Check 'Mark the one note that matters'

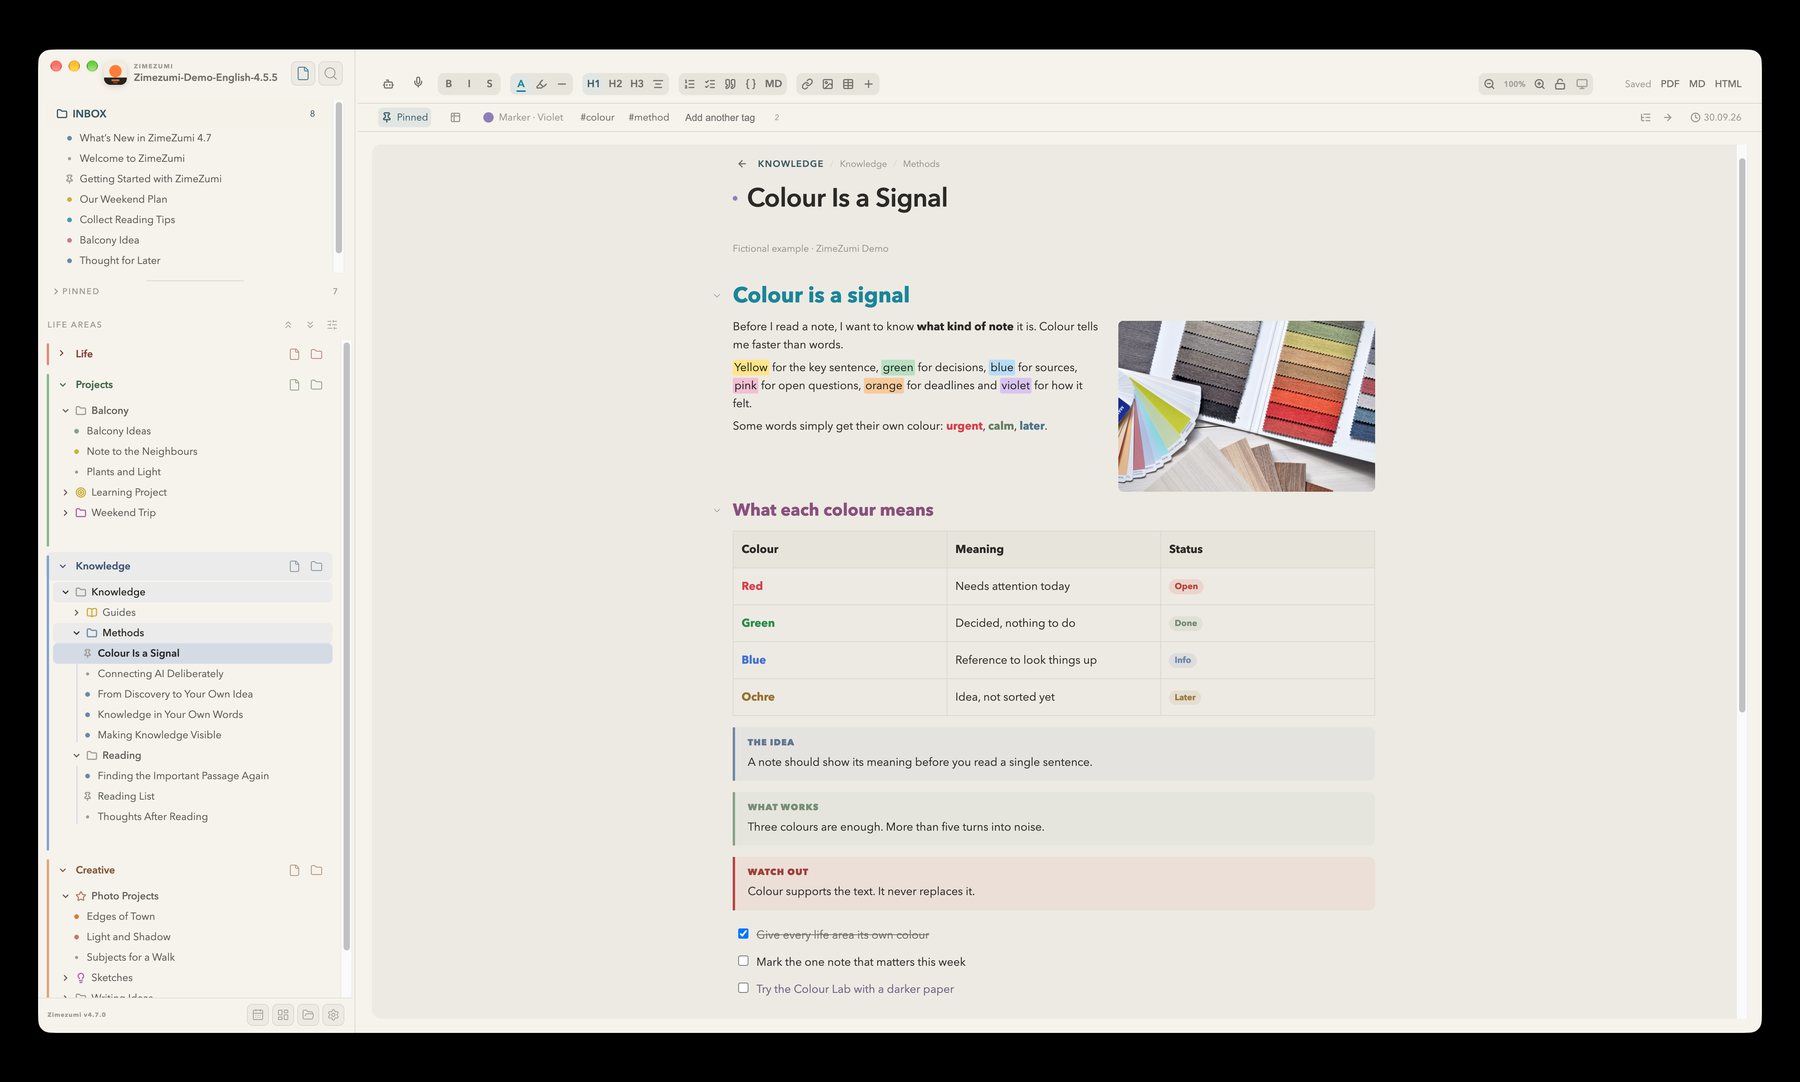click(743, 961)
